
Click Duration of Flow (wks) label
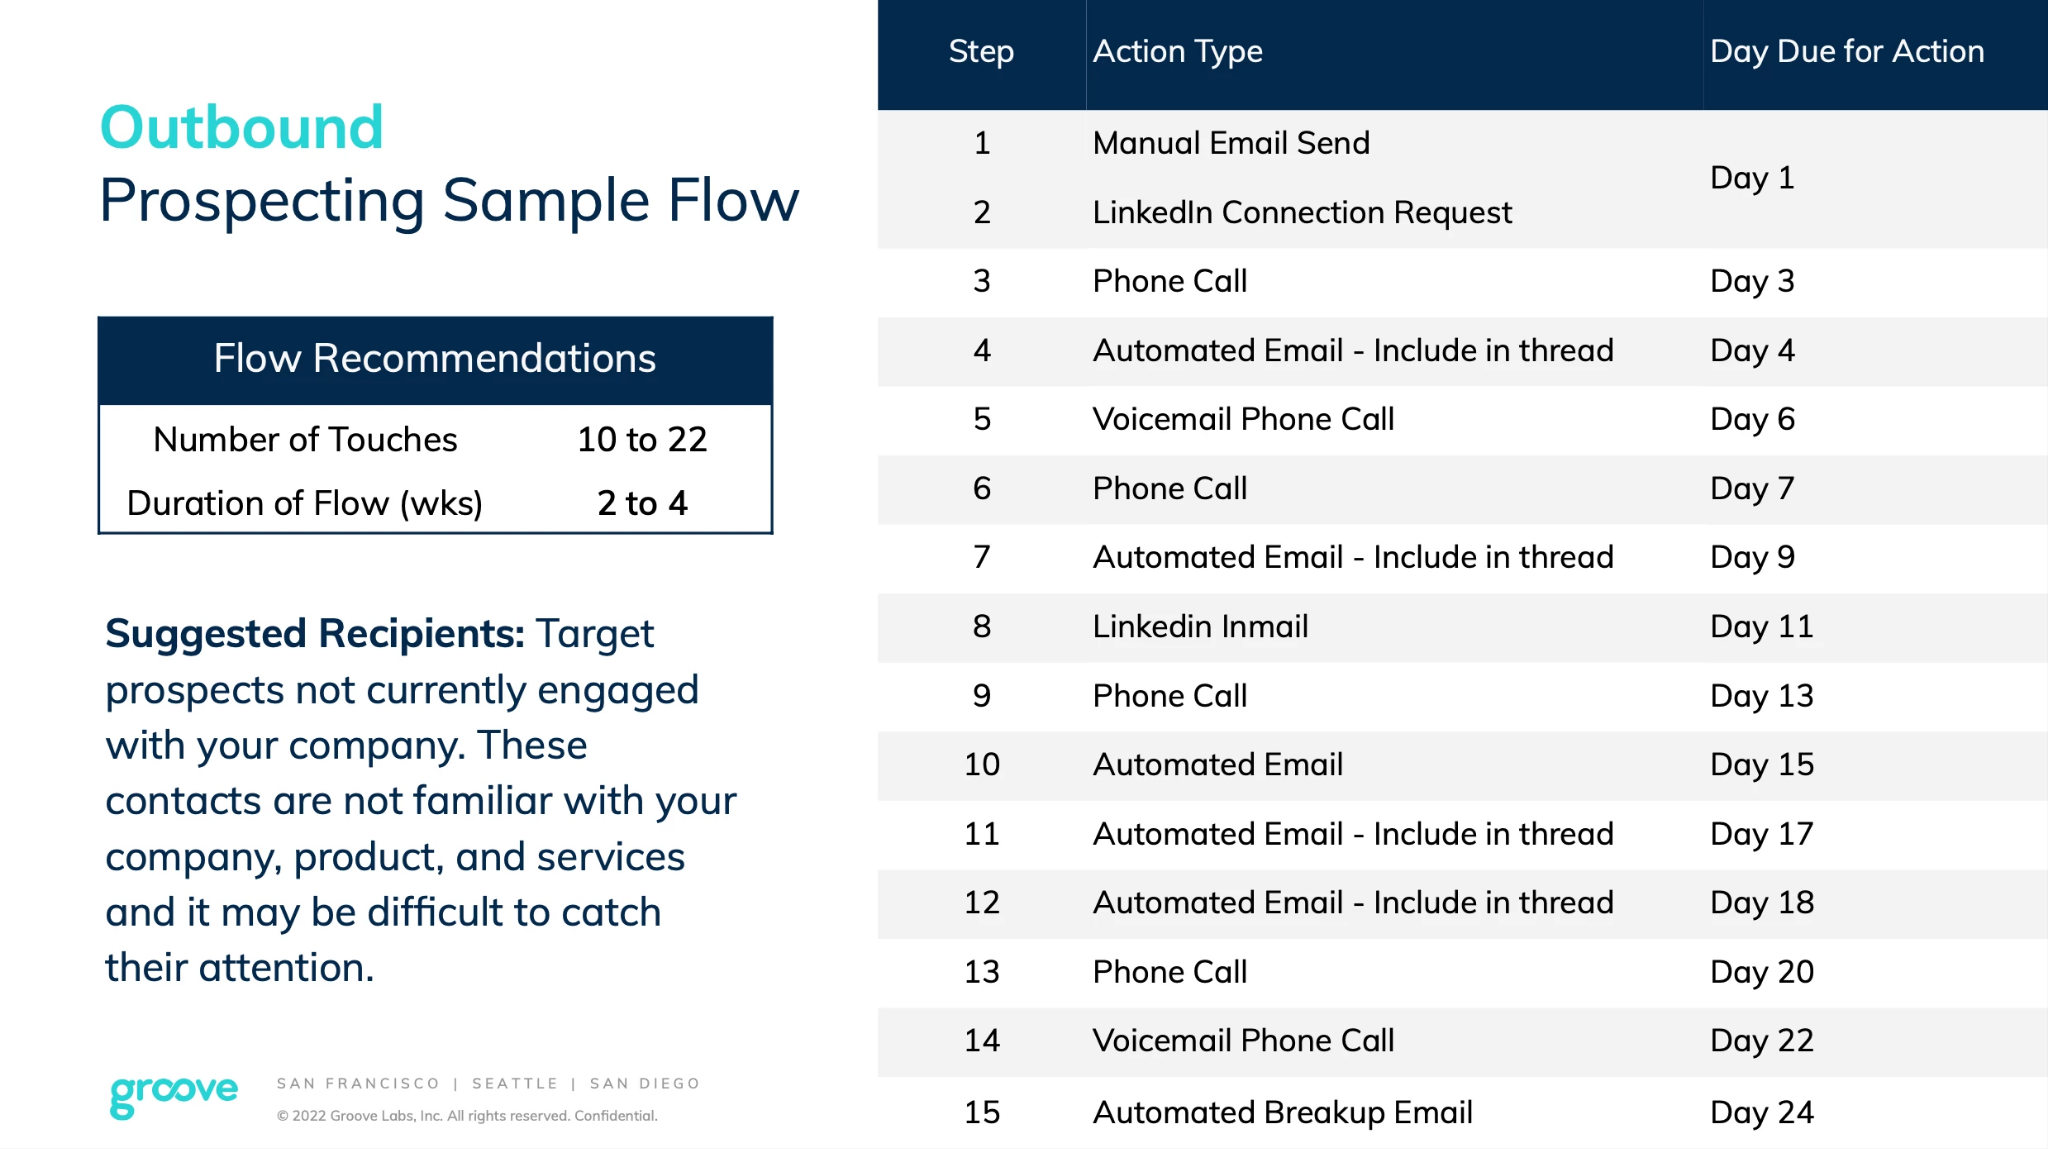click(x=305, y=503)
